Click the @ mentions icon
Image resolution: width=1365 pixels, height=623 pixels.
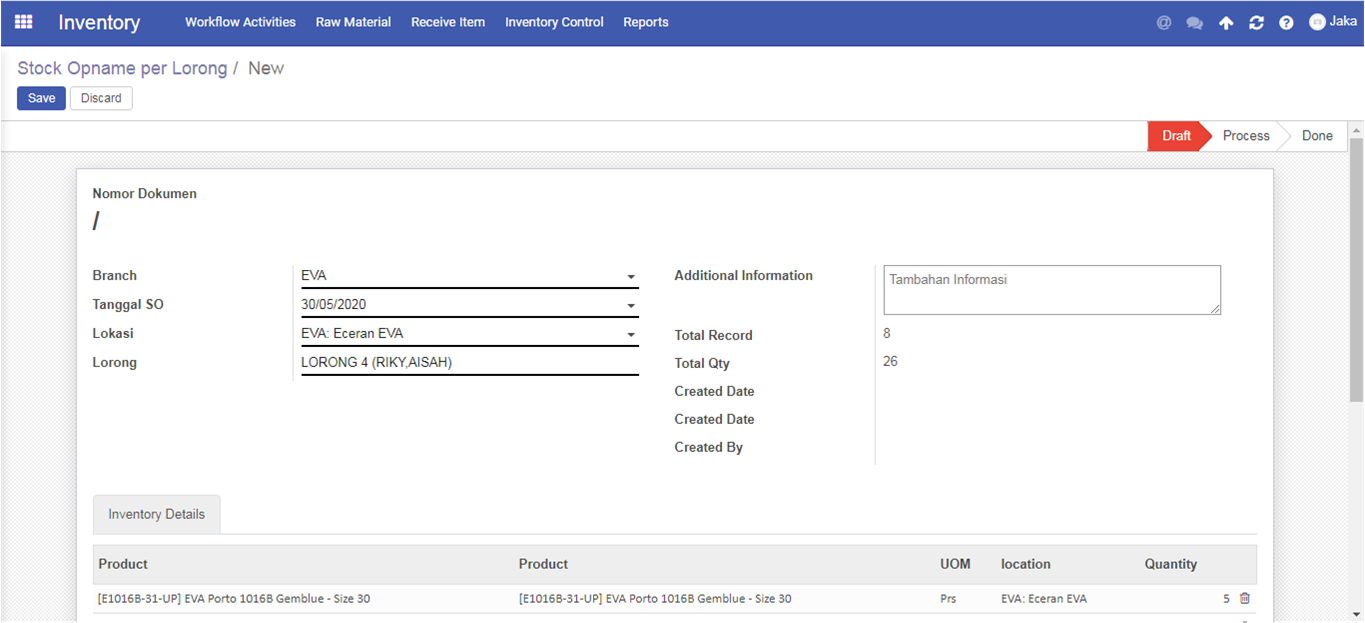tap(1164, 22)
